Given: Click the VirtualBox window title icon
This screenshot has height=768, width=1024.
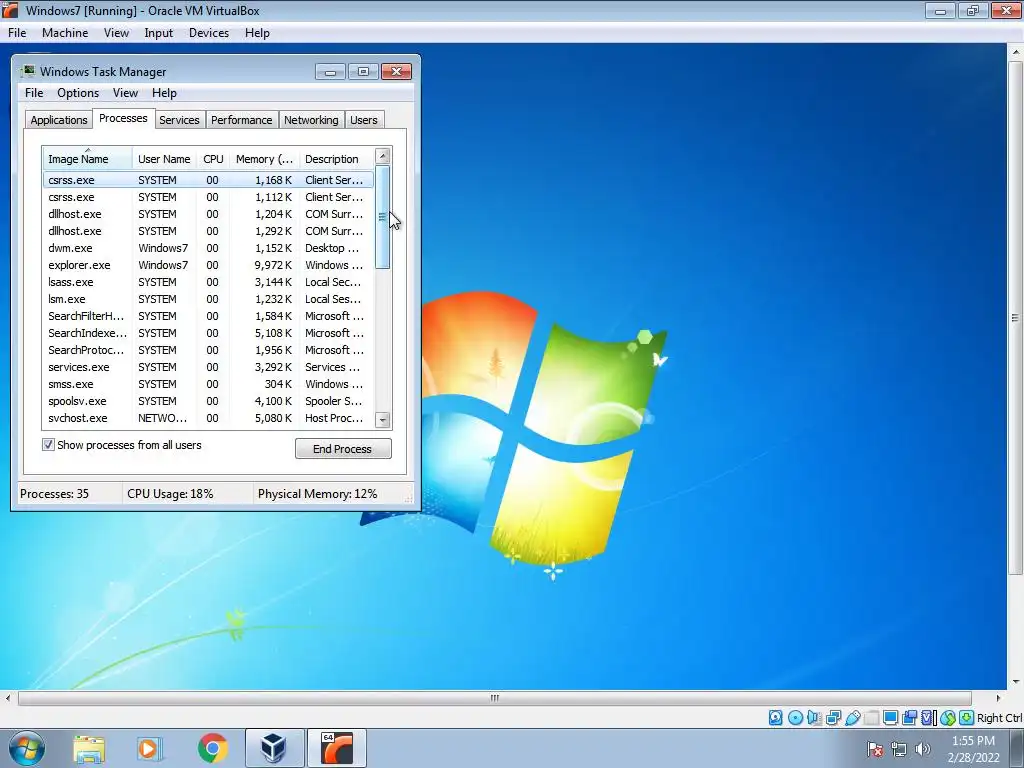Looking at the screenshot, I should point(10,10).
